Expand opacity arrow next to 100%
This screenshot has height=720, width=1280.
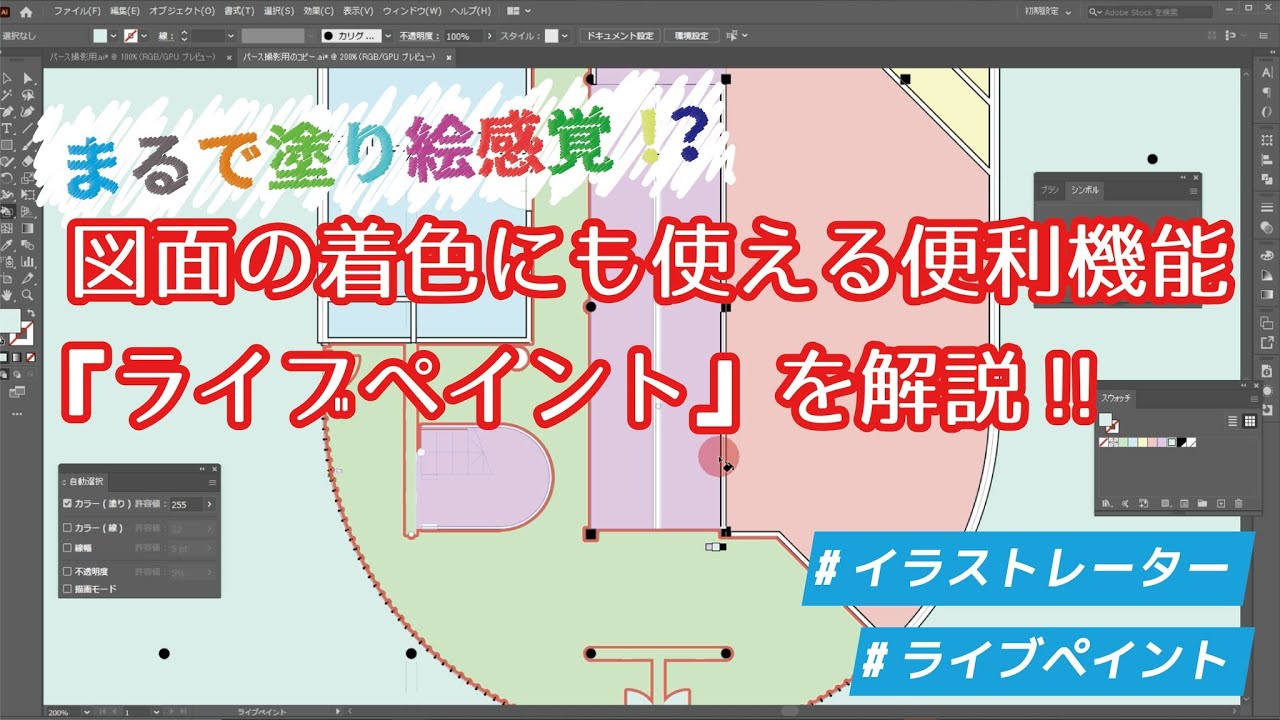(489, 36)
